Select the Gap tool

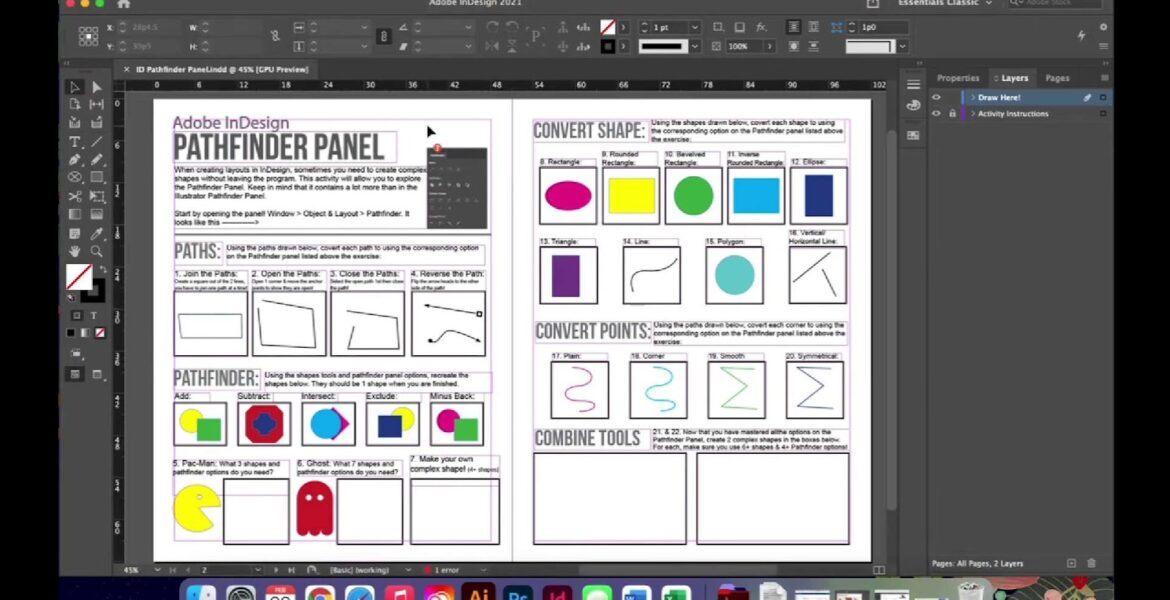pos(97,104)
